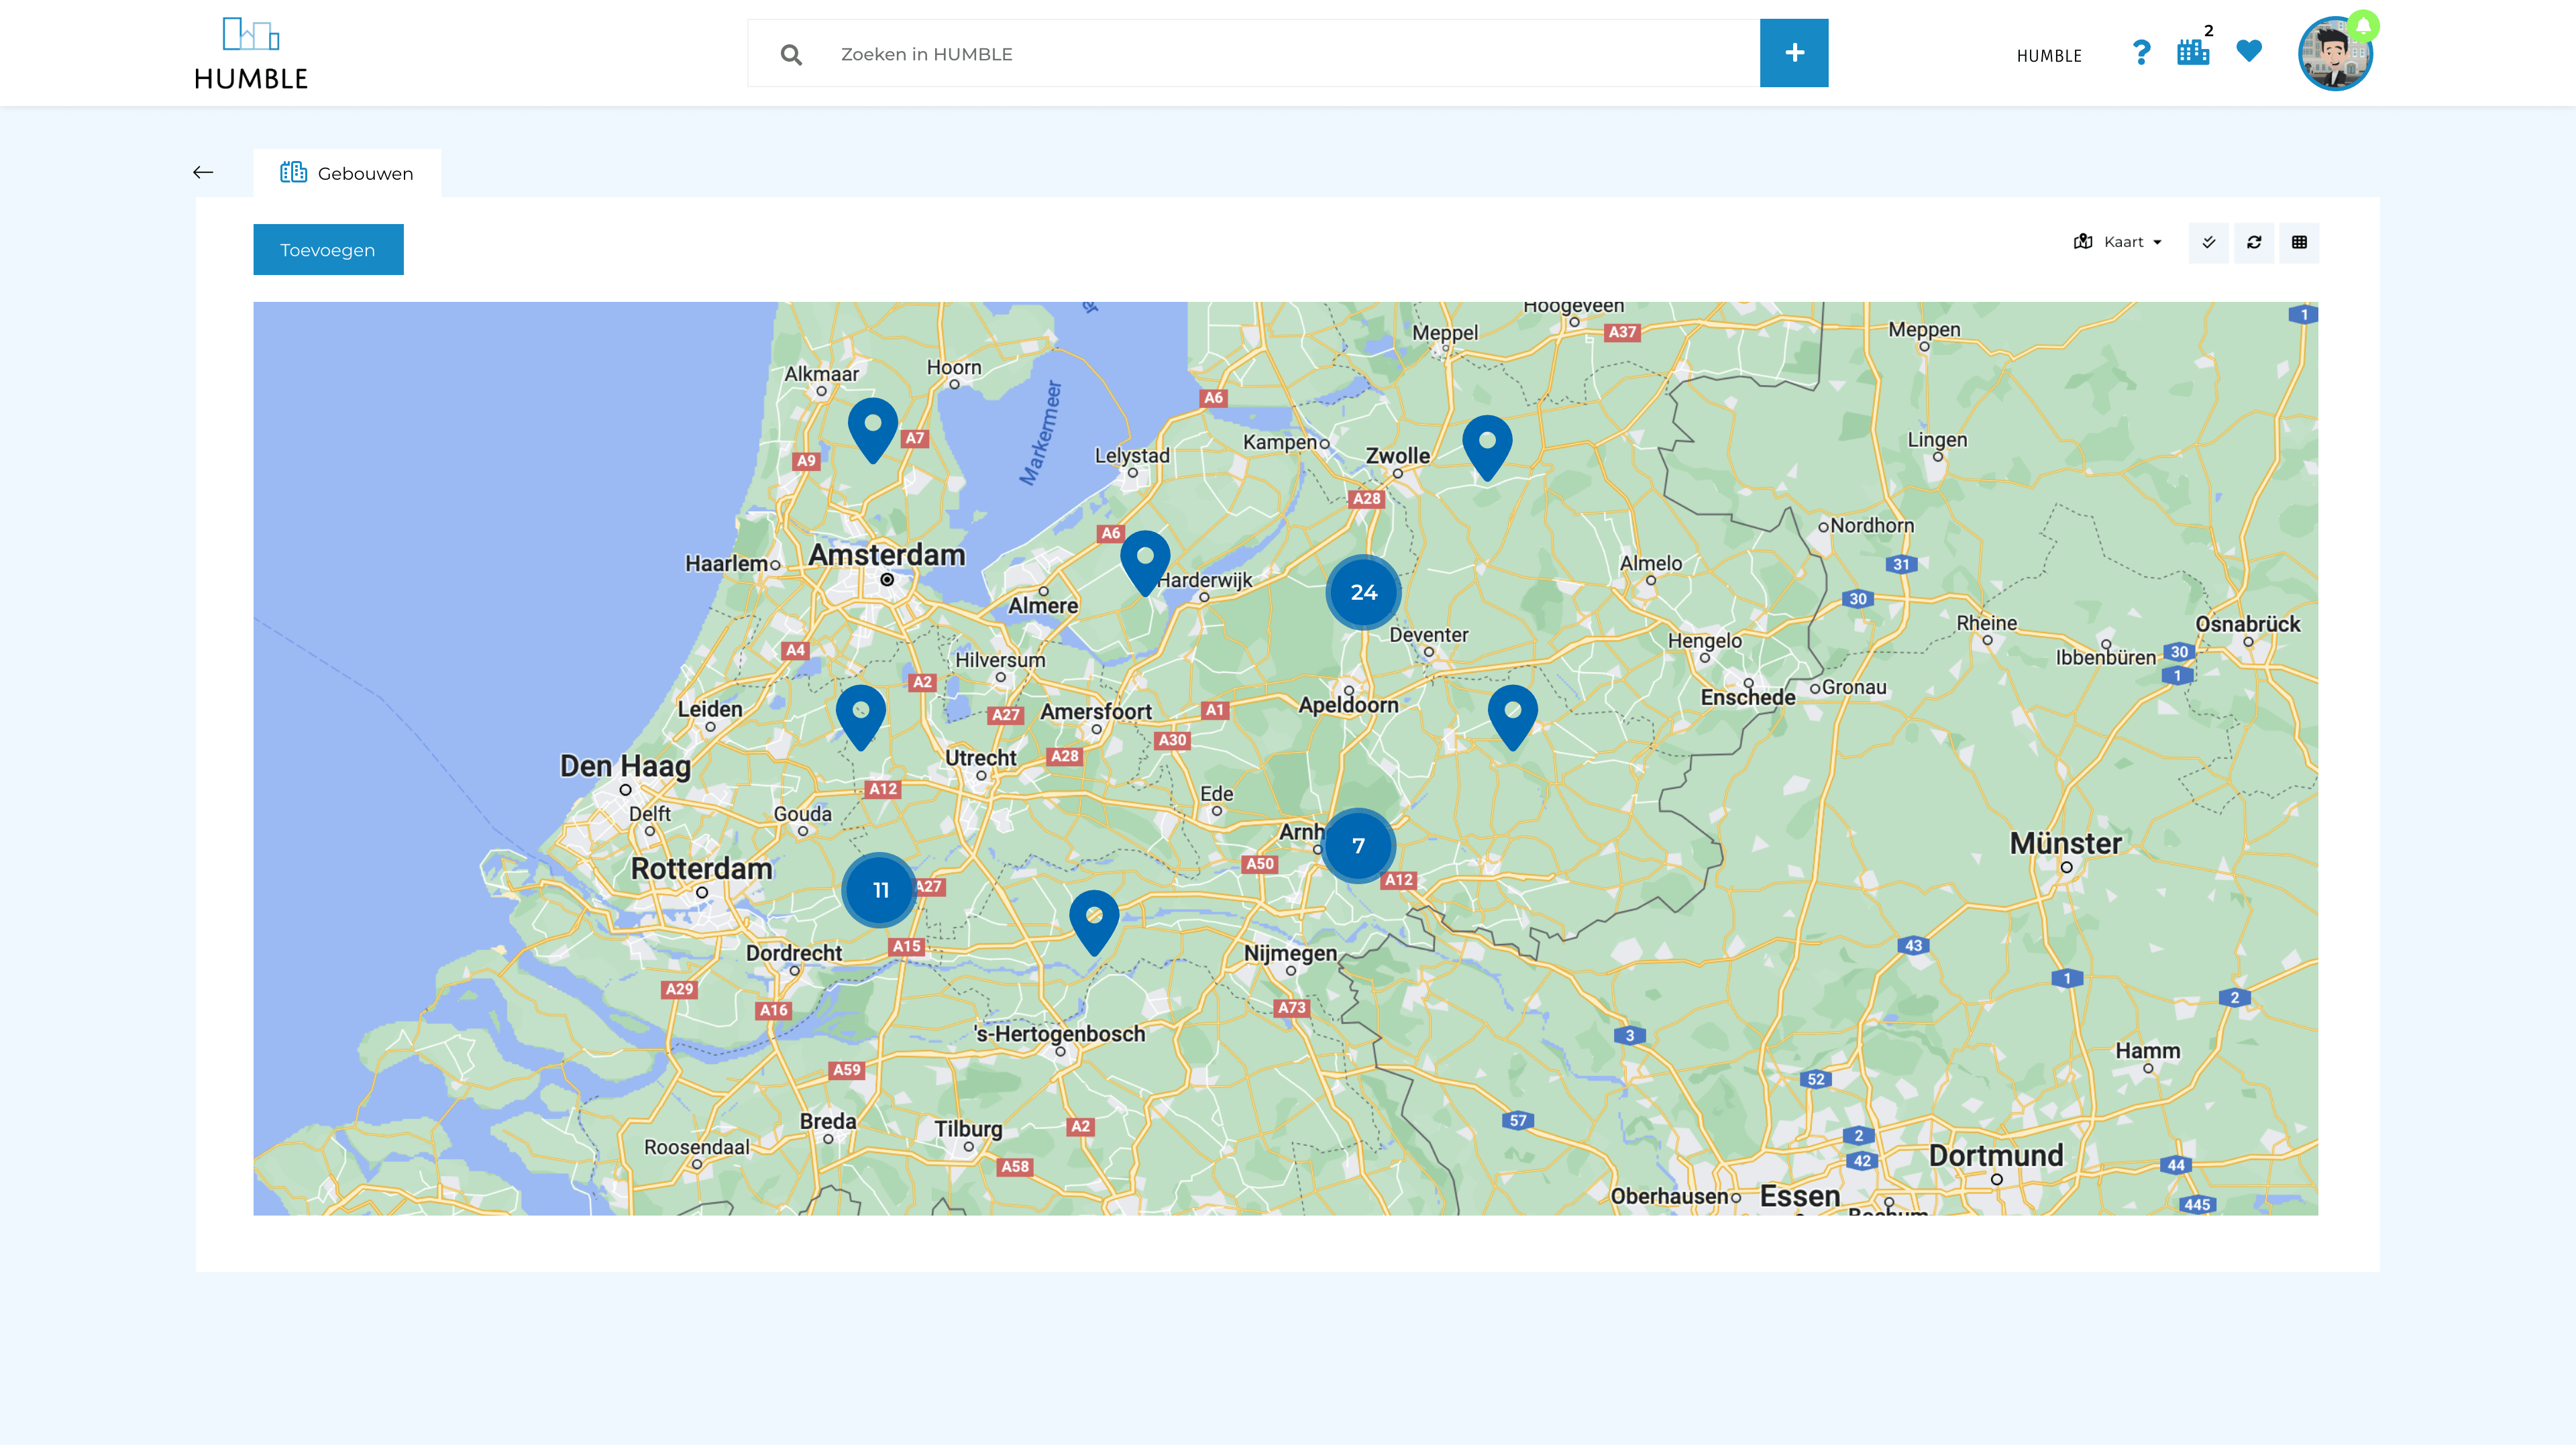Click the search magnifier icon
Screen dimensions: 2576x1445
coord(791,54)
